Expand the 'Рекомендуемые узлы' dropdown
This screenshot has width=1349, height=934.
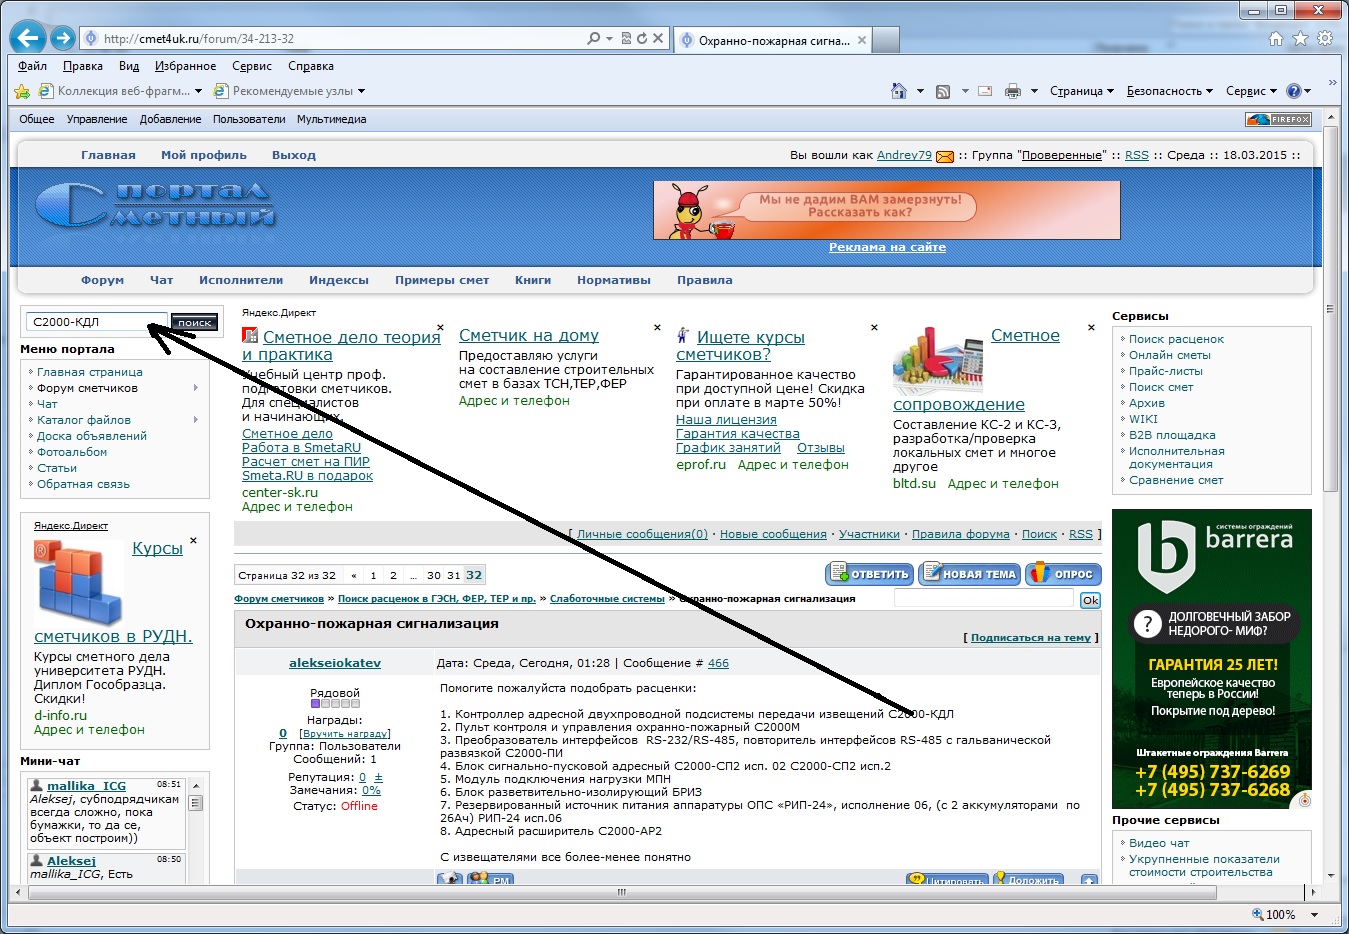(x=361, y=91)
